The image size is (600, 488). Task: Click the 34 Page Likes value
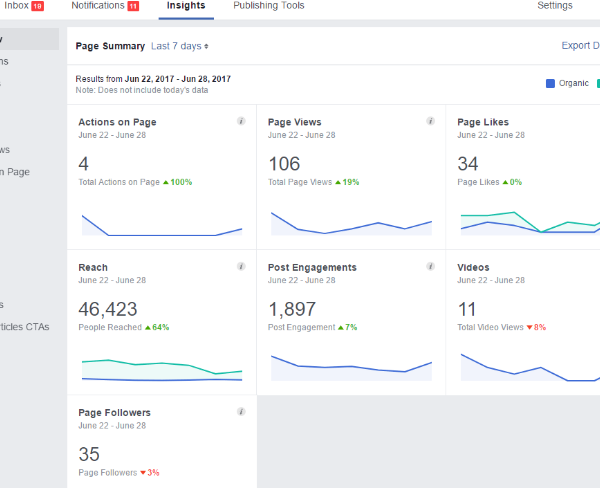468,164
